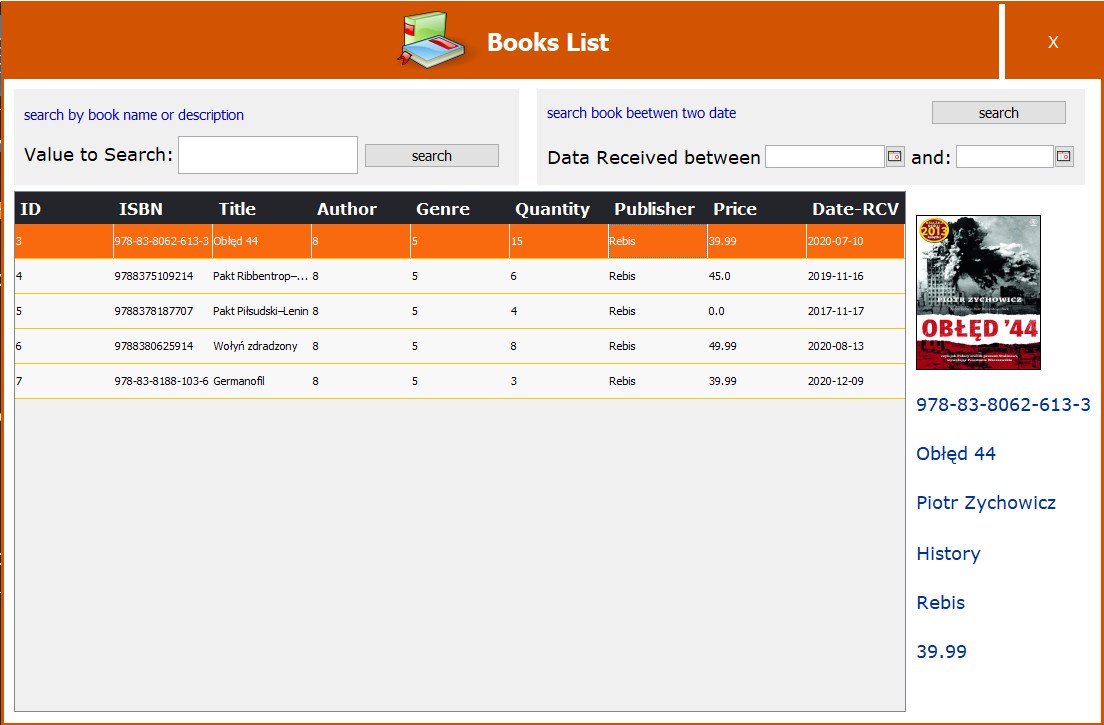This screenshot has width=1104, height=725.
Task: Click the first Data Received date field
Action: [x=825, y=156]
